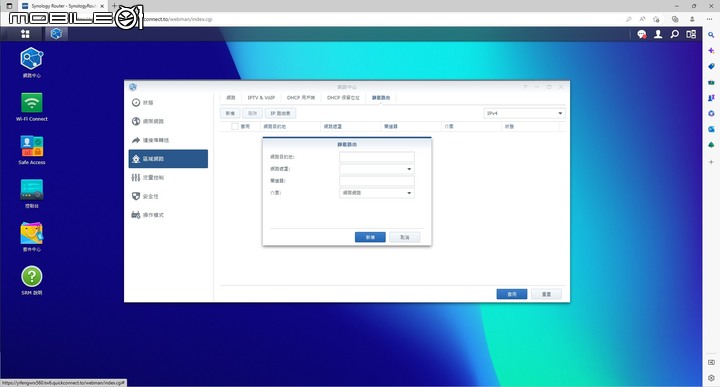Image resolution: width=720 pixels, height=387 pixels.
Task: Switch to the DHCP clients tab
Action: click(x=301, y=97)
